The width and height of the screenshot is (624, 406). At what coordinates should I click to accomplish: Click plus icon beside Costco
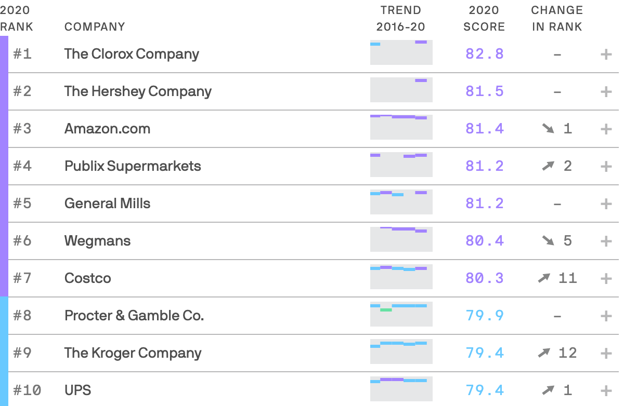(606, 278)
